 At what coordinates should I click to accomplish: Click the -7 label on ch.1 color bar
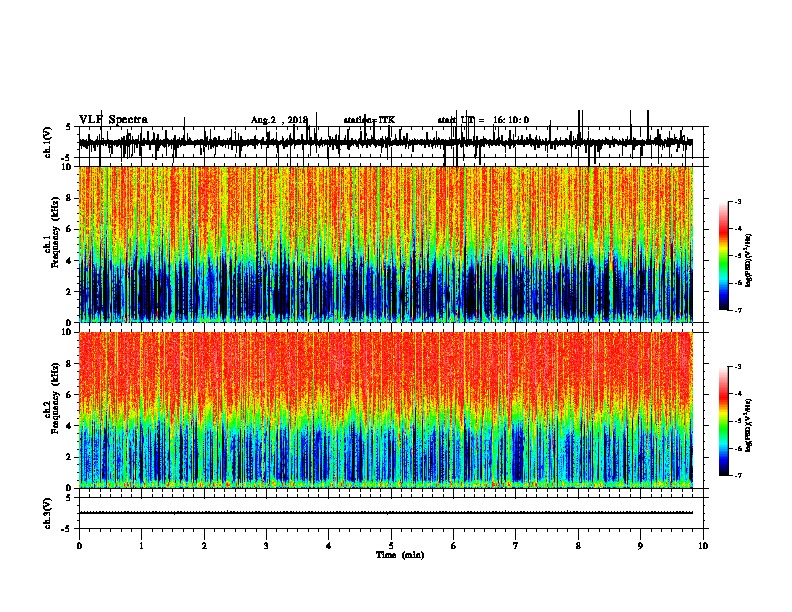pos(738,311)
